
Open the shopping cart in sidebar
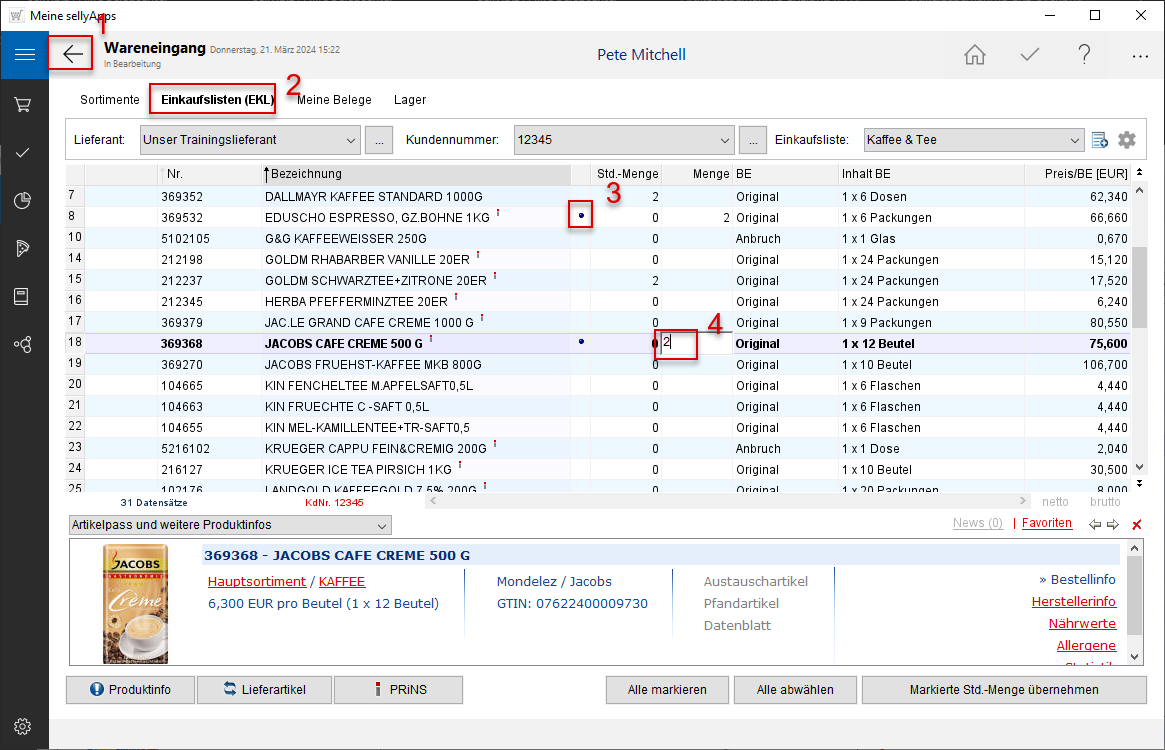[x=24, y=104]
